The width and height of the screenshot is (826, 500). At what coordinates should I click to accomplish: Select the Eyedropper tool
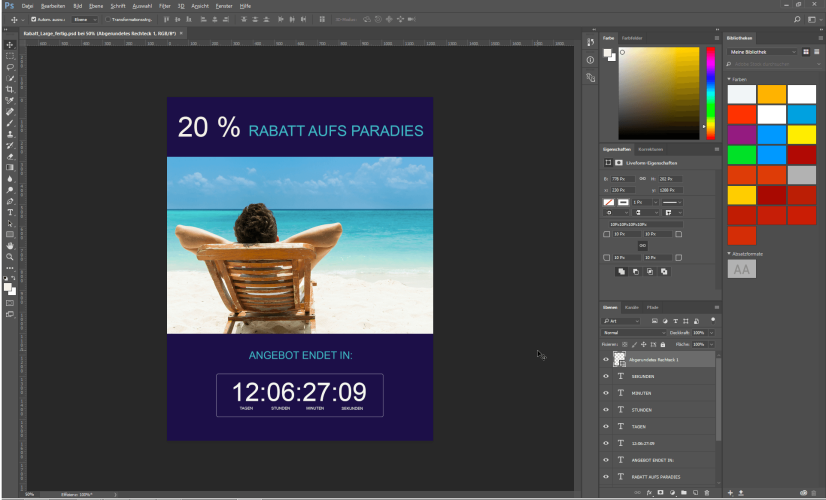pyautogui.click(x=10, y=100)
